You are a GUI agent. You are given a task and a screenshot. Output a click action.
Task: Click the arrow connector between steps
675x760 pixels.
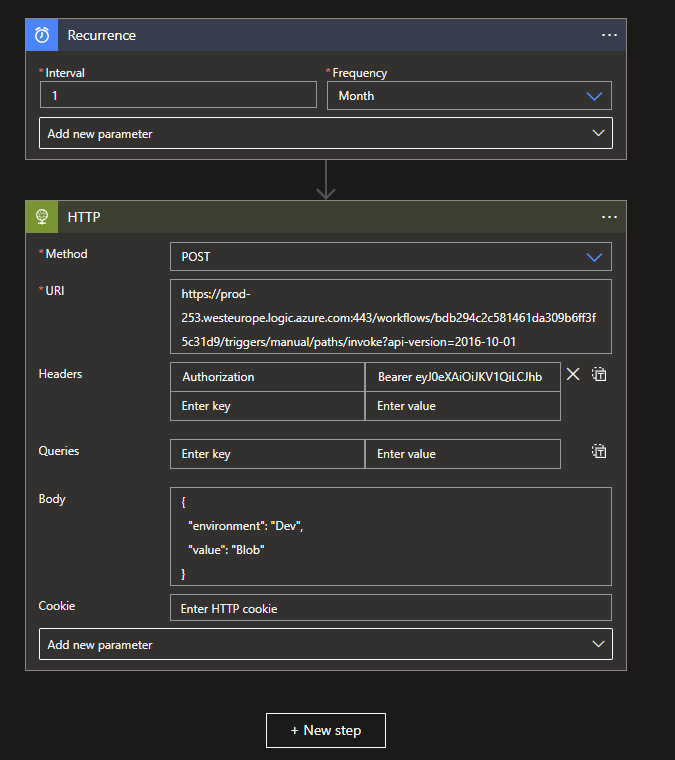(x=326, y=180)
